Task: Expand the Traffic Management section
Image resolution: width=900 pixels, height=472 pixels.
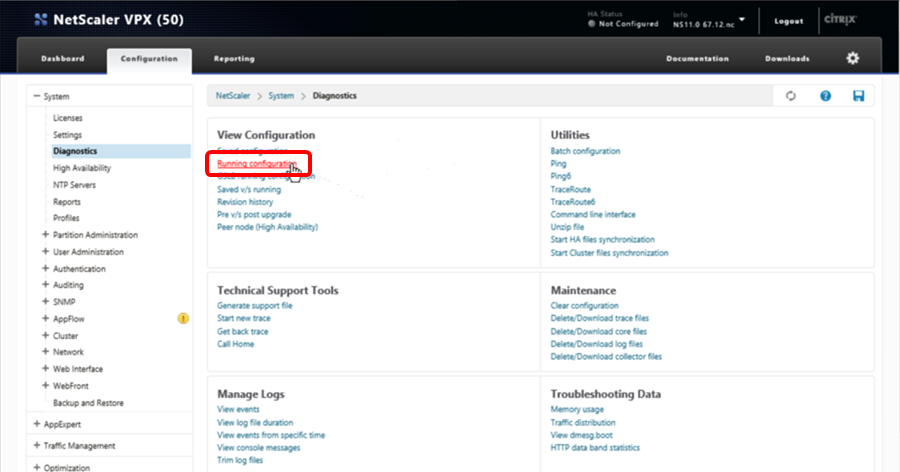Action: tap(37, 445)
